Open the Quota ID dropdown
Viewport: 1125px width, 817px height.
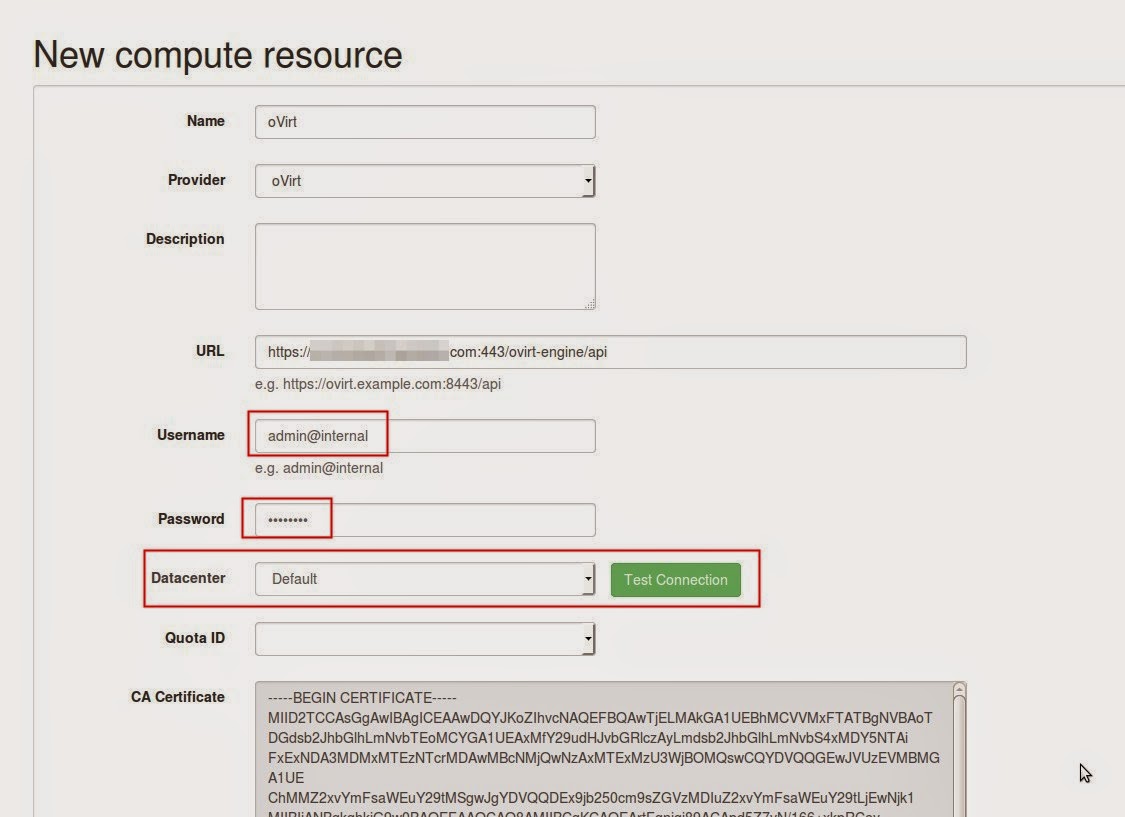[x=425, y=638]
